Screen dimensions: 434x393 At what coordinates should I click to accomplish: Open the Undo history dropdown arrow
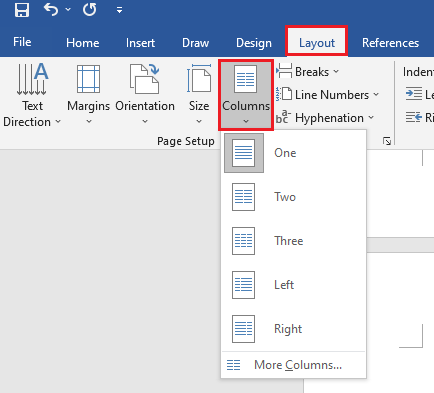[68, 9]
